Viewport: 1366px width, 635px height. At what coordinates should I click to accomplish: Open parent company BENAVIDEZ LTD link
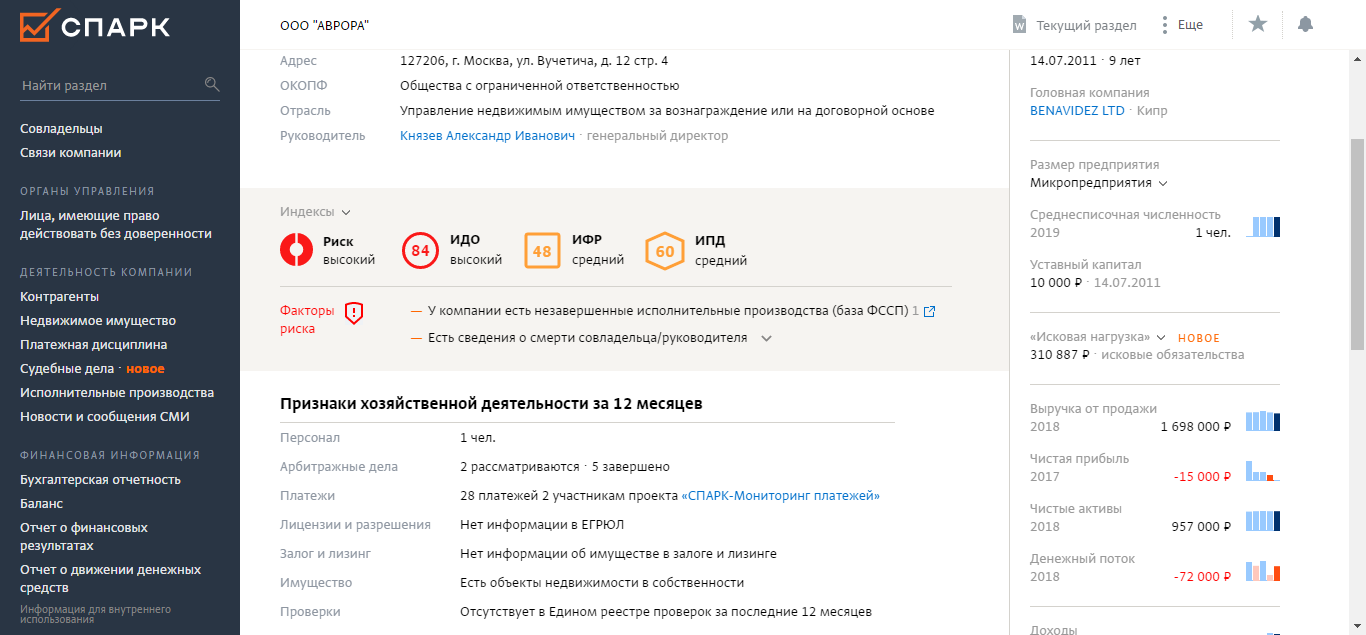point(1077,111)
